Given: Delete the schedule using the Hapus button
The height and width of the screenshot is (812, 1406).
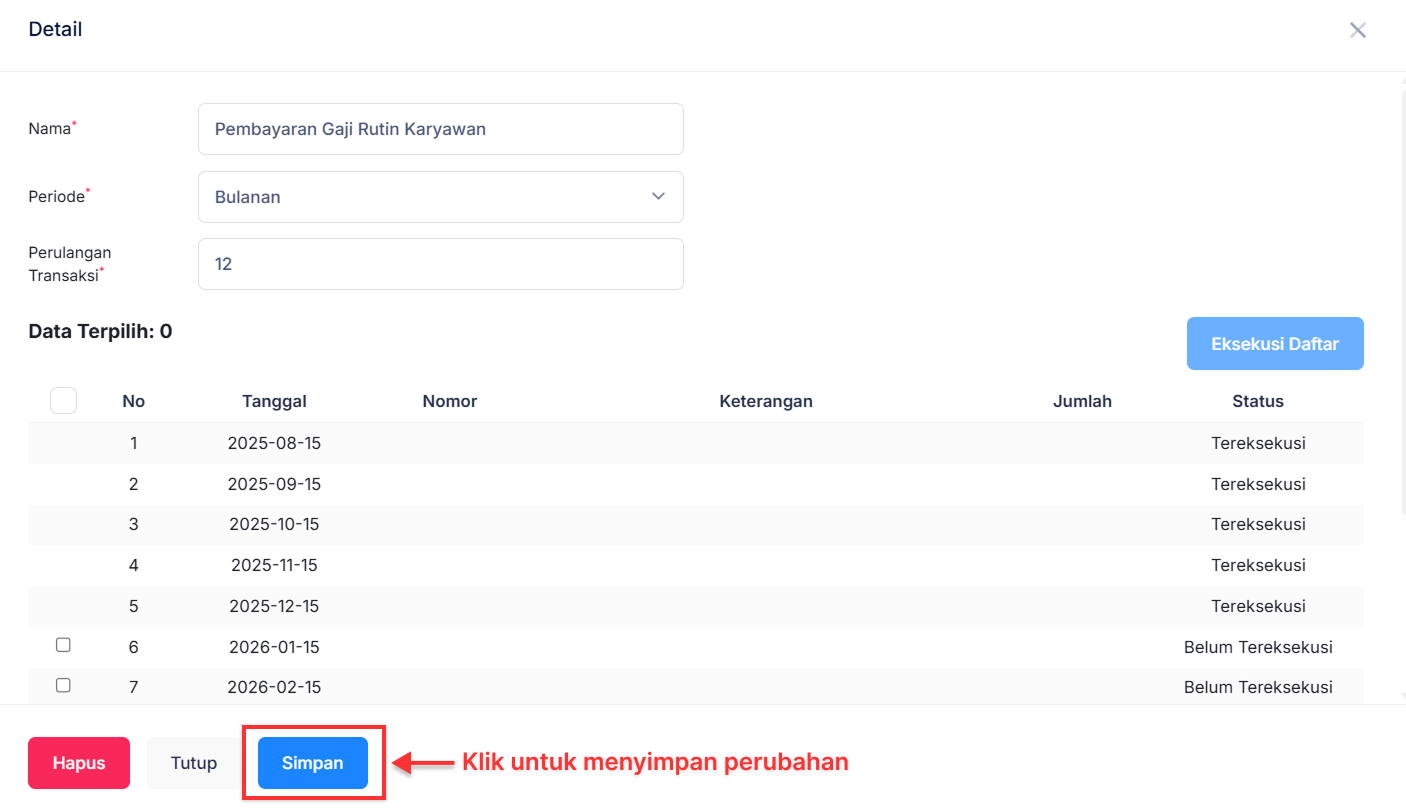Looking at the screenshot, I should (78, 762).
